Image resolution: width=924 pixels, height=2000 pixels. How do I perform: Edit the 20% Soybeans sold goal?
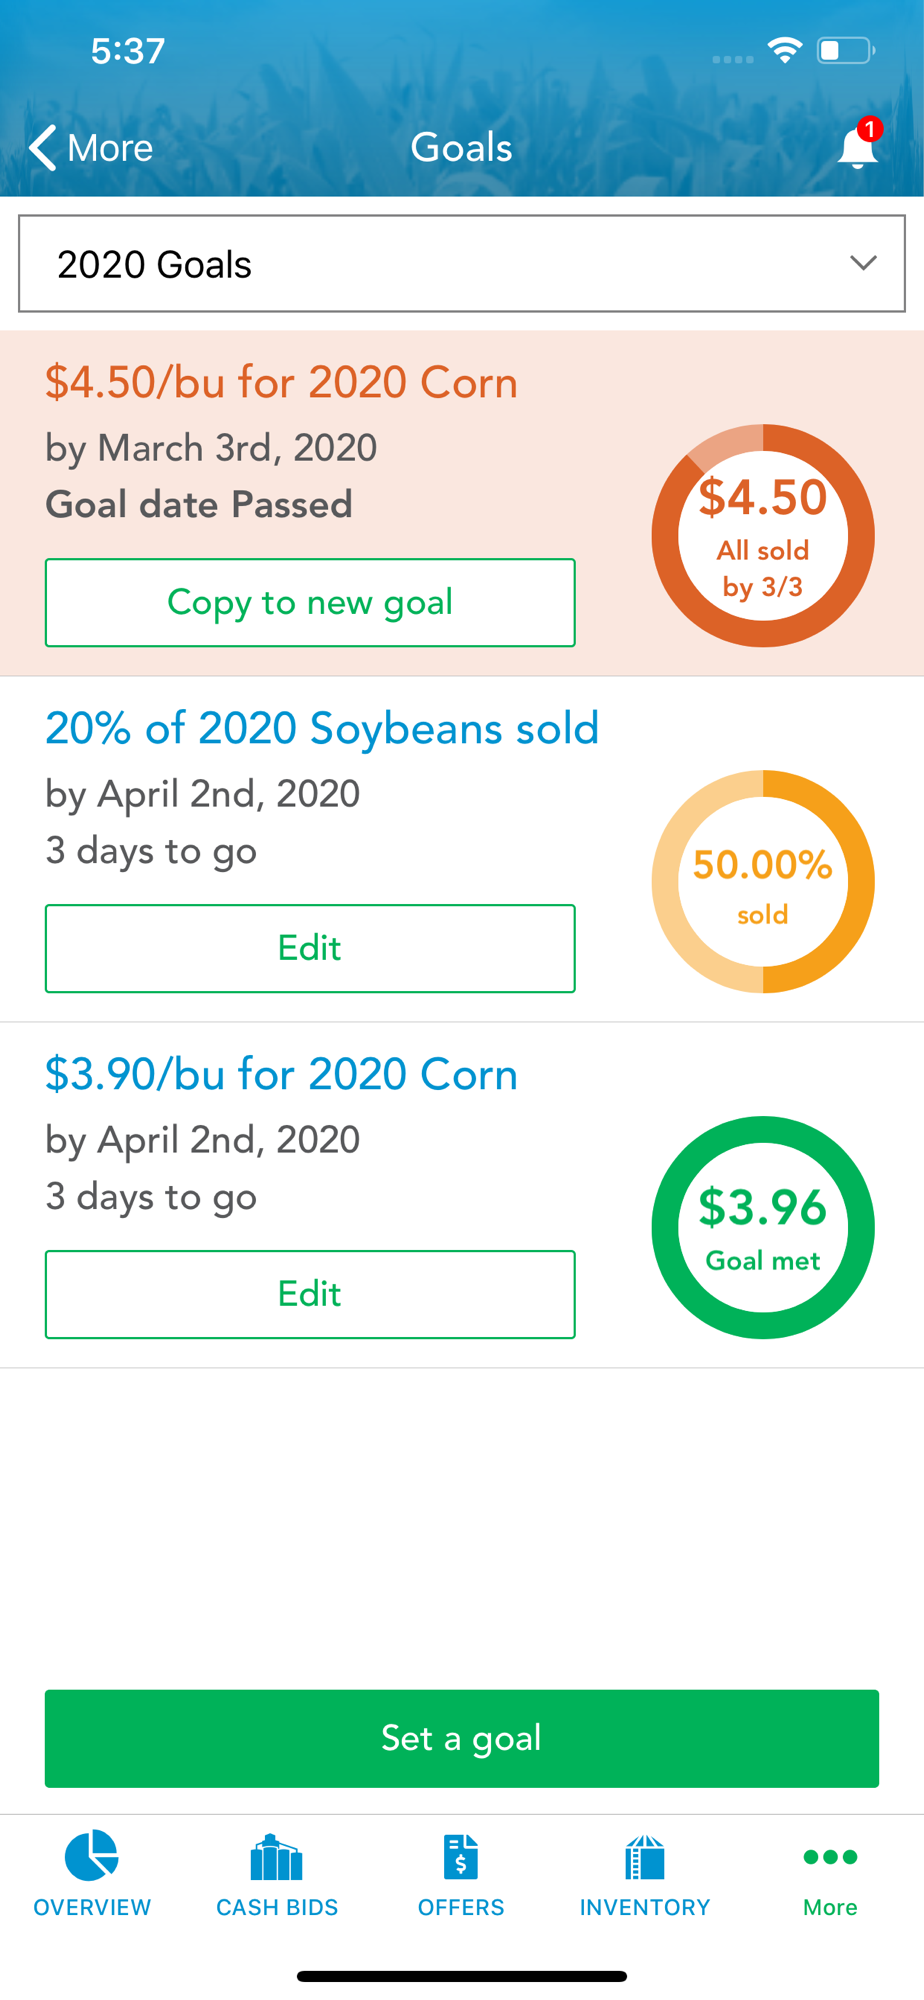310,949
